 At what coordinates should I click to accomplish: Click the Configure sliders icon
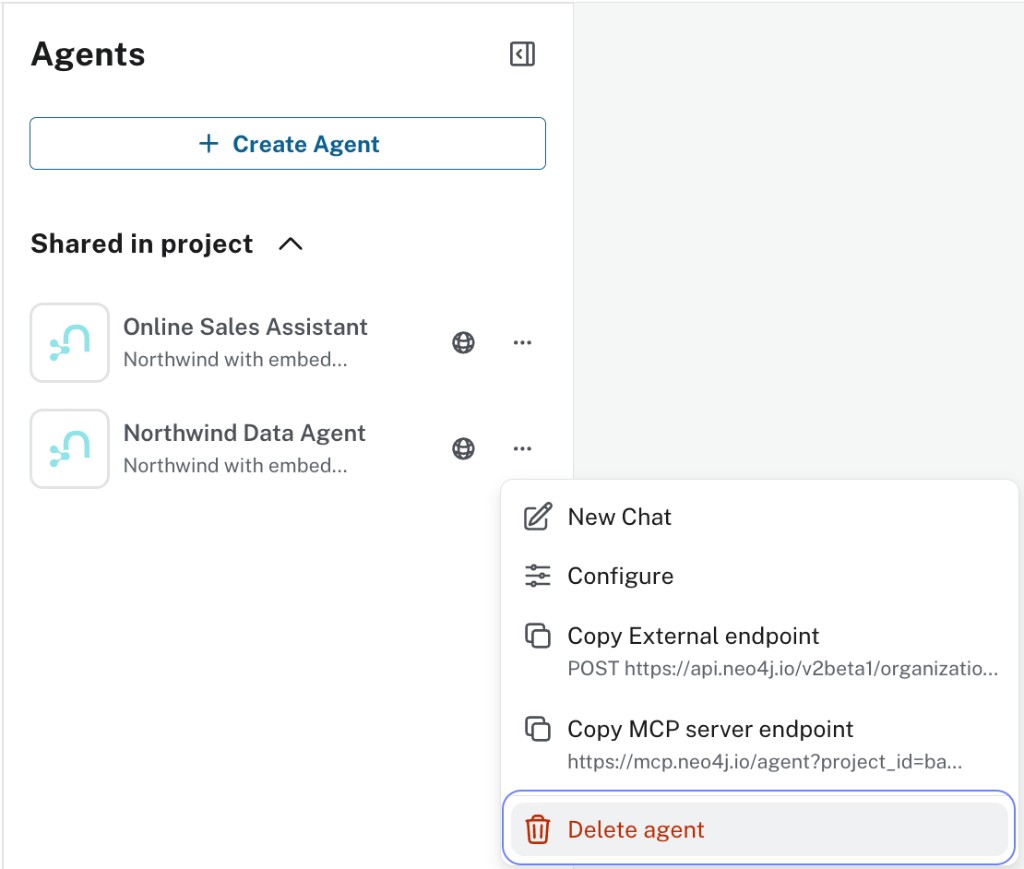point(537,575)
